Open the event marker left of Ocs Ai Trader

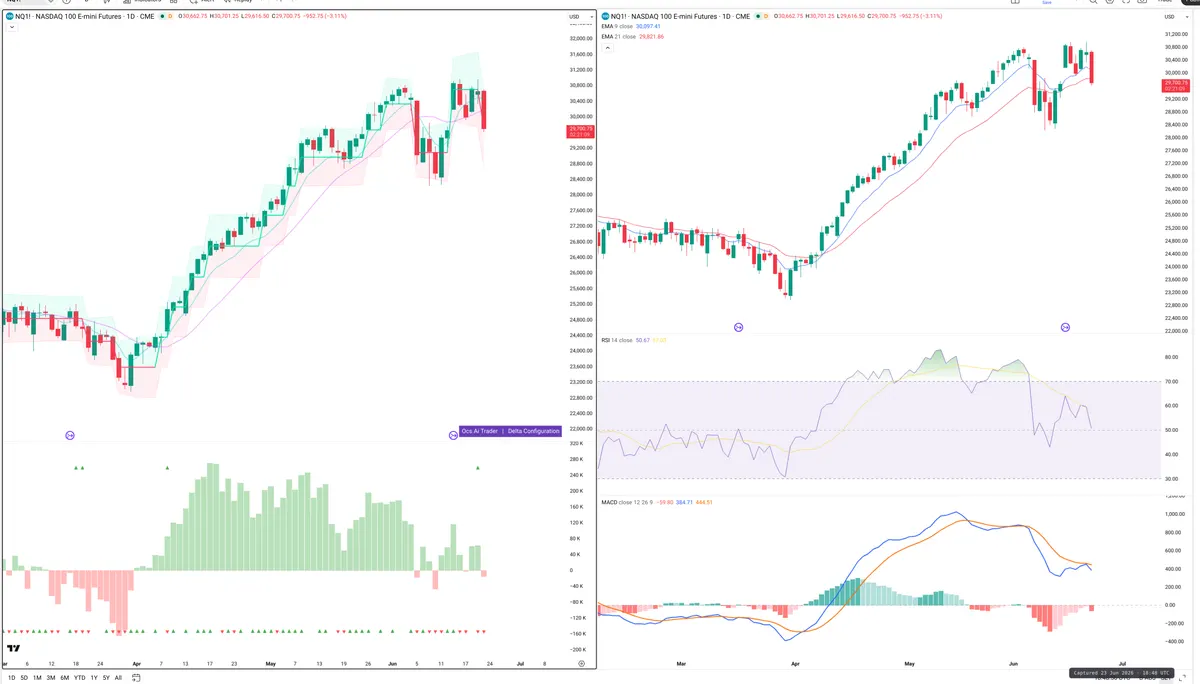(453, 435)
